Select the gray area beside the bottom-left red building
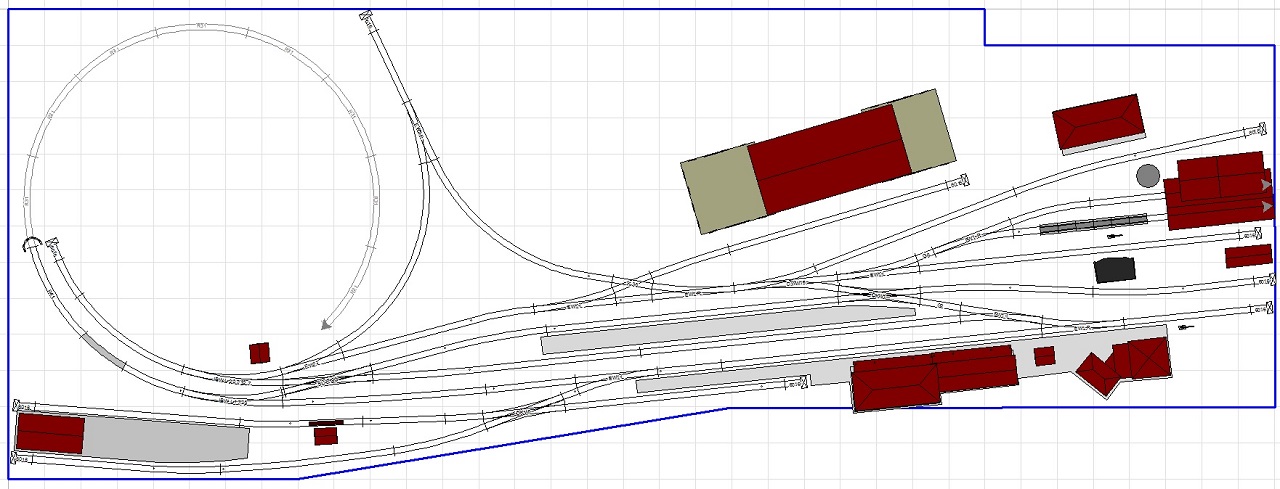The width and height of the screenshot is (1280, 489). 165,439
